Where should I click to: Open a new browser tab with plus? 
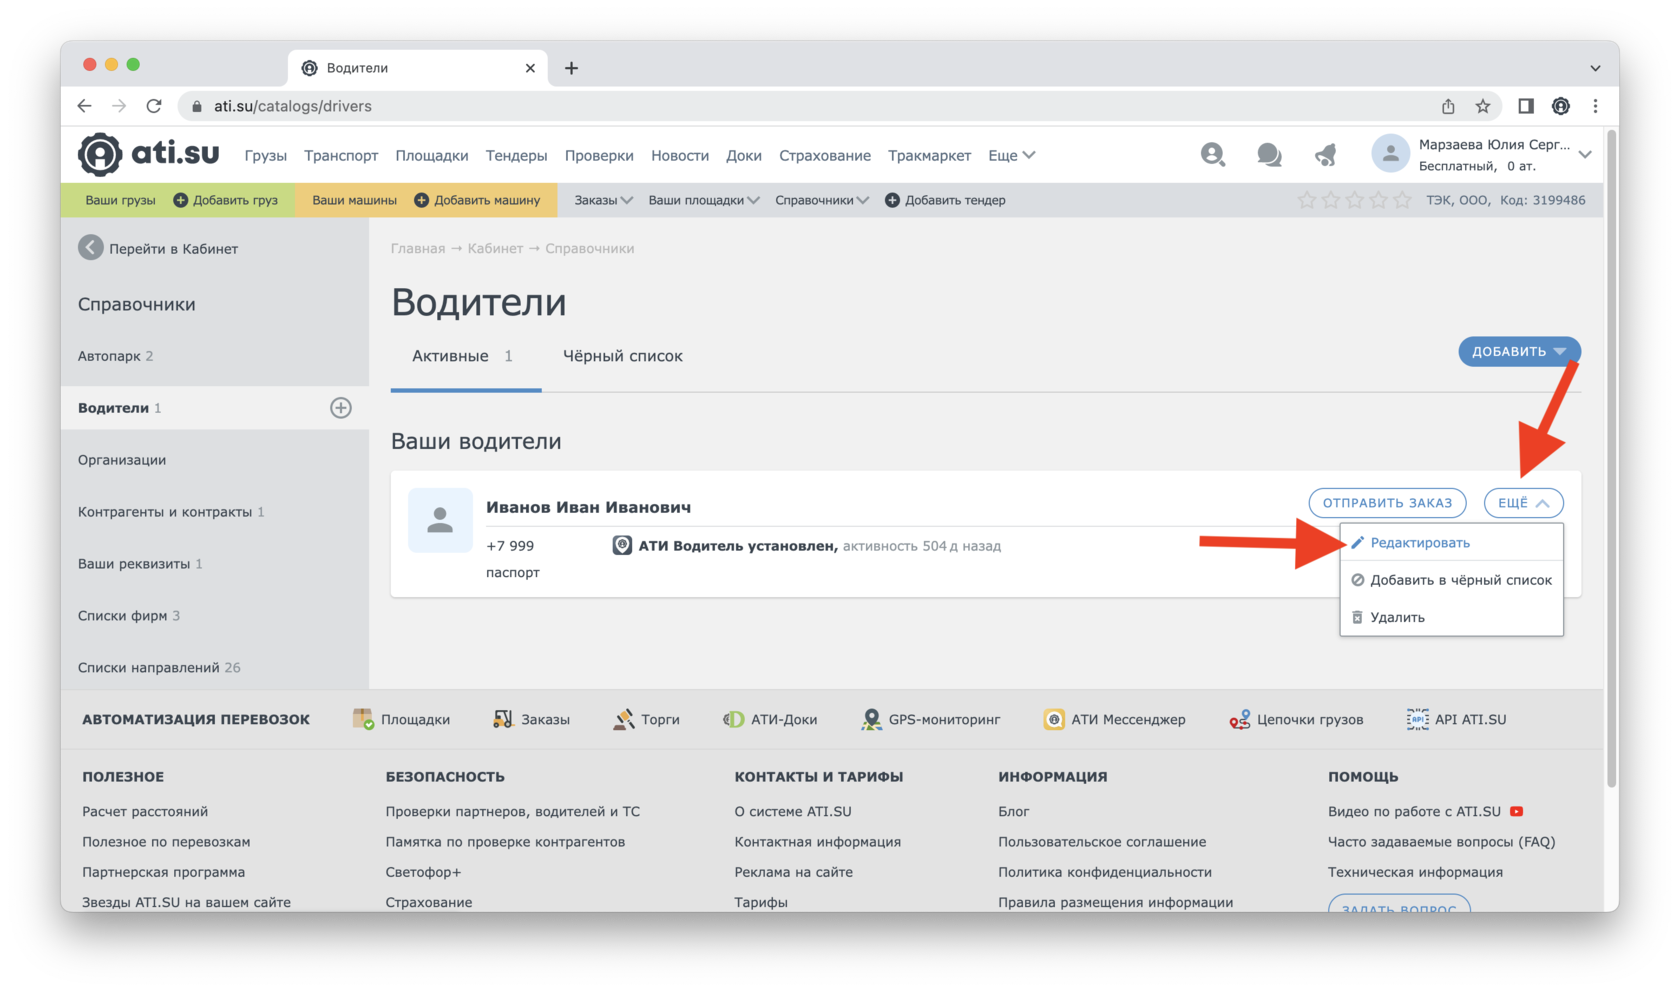[571, 68]
